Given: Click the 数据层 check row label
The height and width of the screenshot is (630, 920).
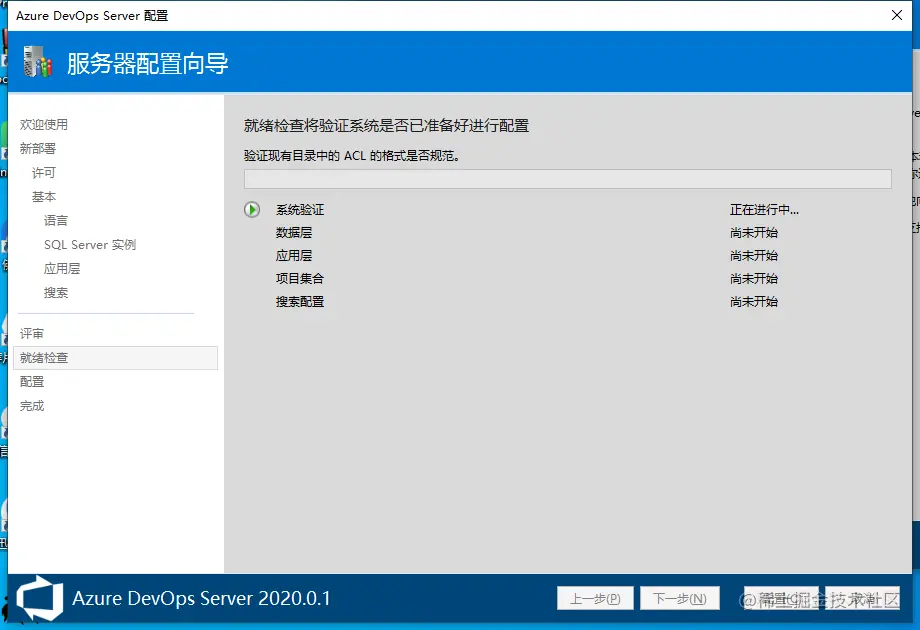Looking at the screenshot, I should (294, 232).
